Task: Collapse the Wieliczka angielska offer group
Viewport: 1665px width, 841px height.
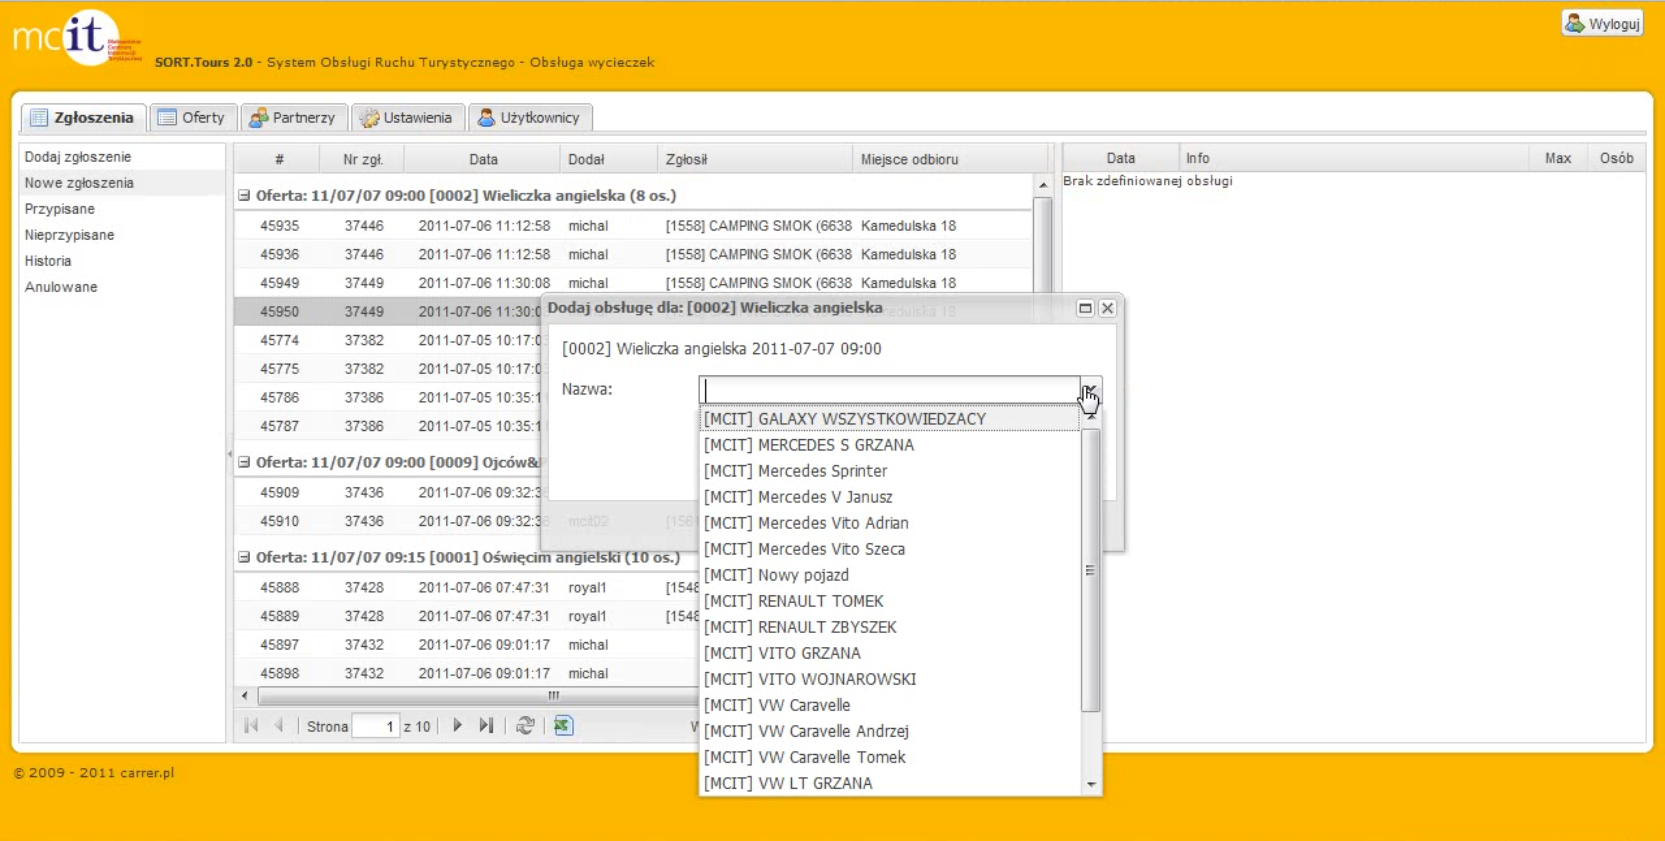Action: click(x=244, y=196)
